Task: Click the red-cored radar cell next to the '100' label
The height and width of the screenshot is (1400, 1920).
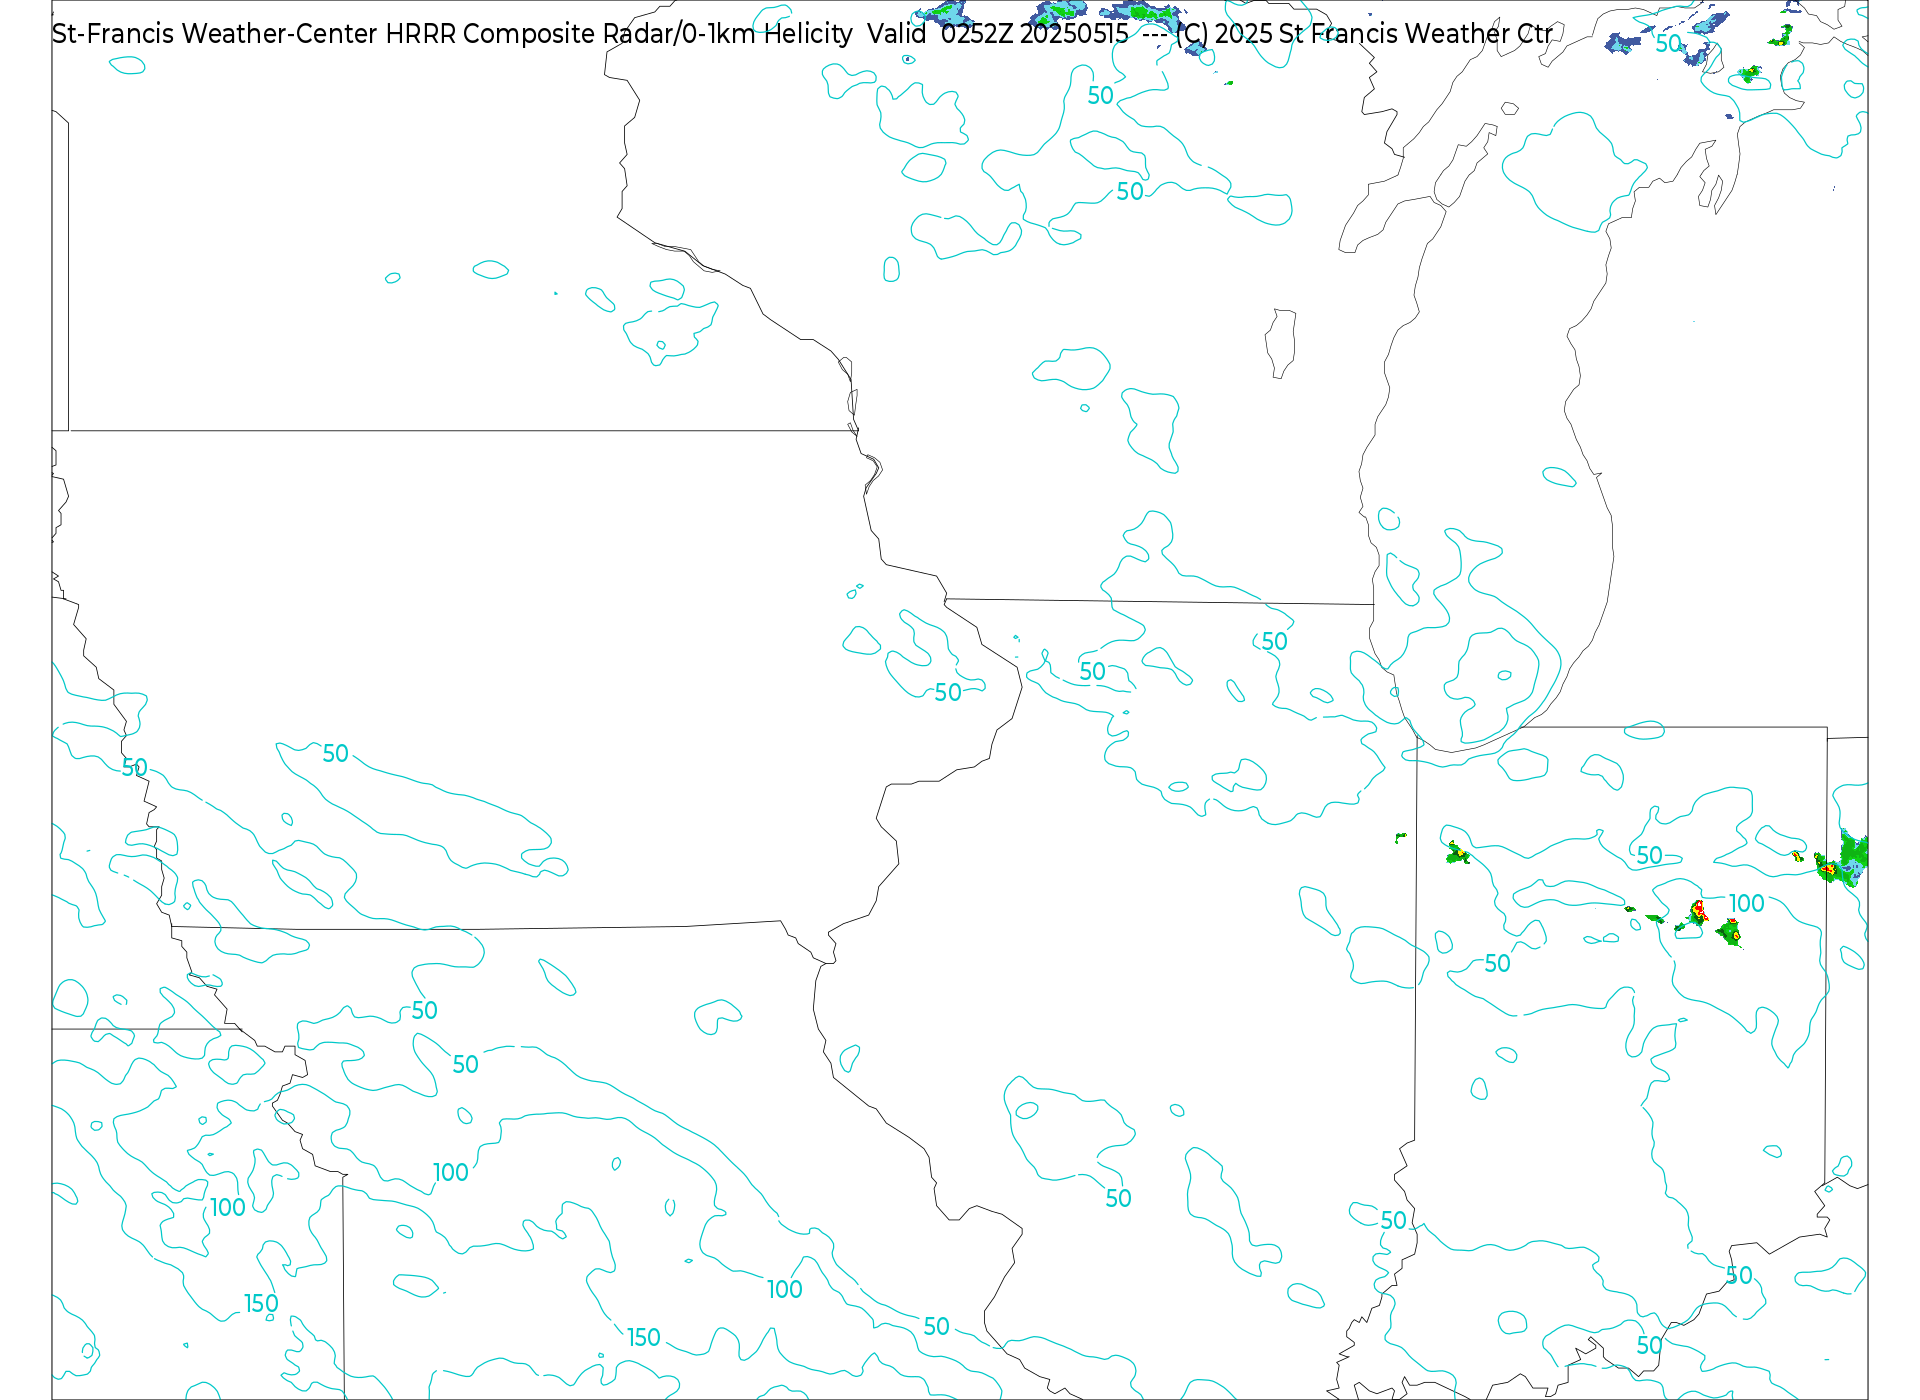Action: click(1698, 912)
